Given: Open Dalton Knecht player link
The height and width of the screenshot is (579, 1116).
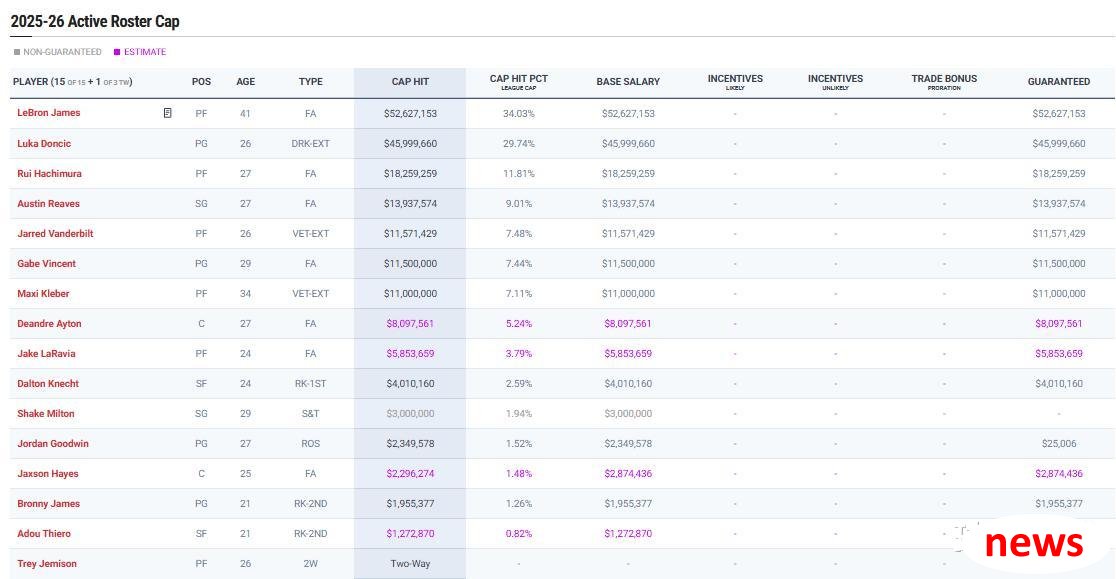Looking at the screenshot, I should click(48, 383).
